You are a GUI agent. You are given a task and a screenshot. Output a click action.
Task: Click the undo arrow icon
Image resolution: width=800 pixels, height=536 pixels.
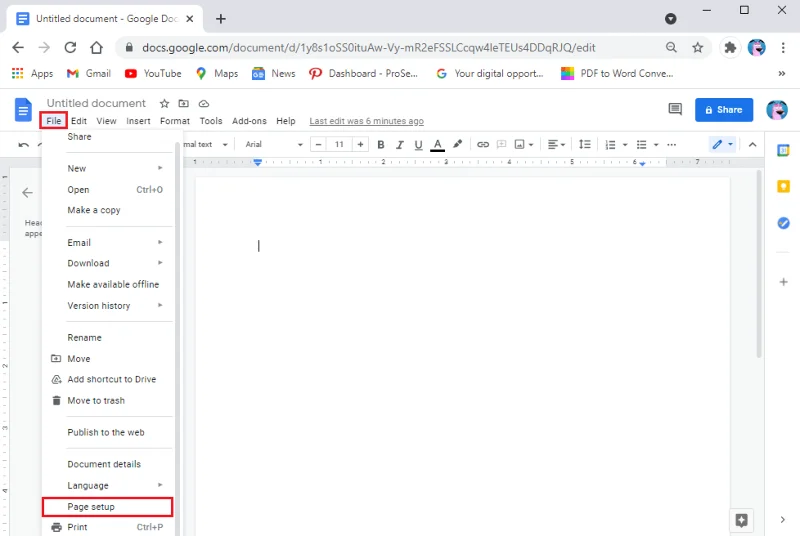click(x=23, y=145)
